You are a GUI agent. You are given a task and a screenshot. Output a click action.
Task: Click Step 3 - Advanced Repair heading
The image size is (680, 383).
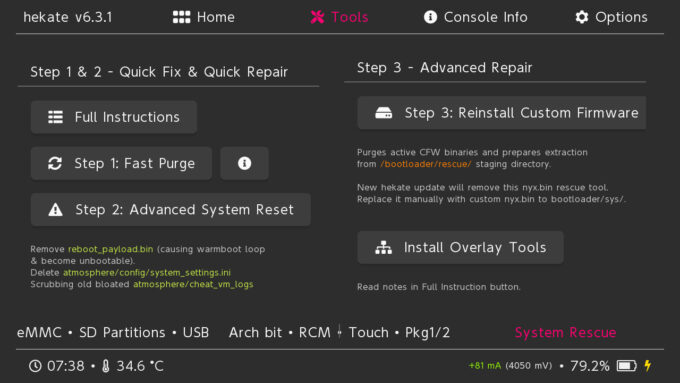coord(445,68)
